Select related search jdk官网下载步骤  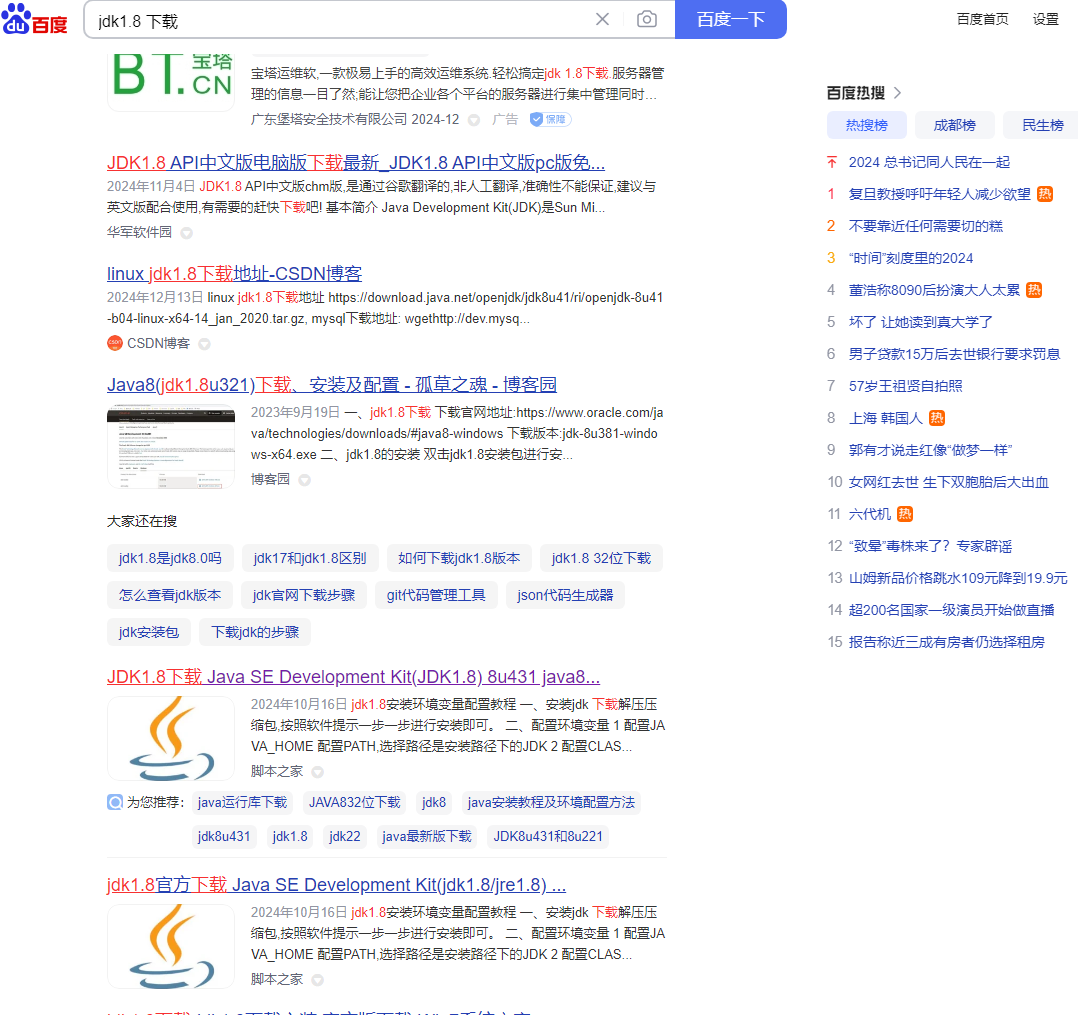pos(303,595)
